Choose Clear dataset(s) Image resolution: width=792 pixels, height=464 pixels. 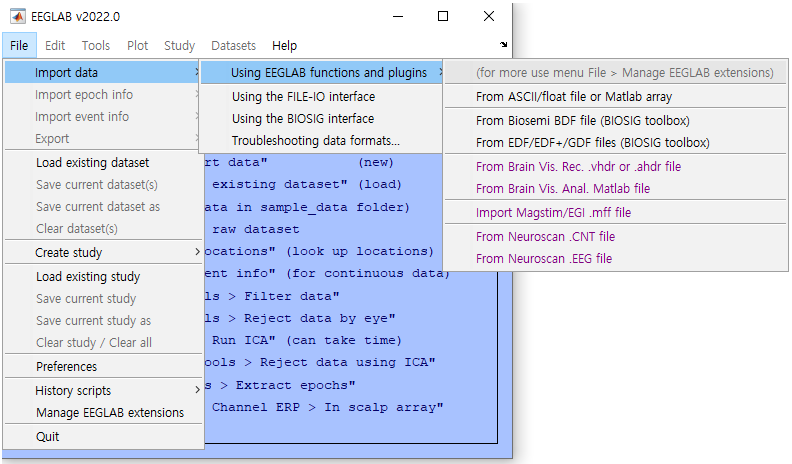point(103,229)
